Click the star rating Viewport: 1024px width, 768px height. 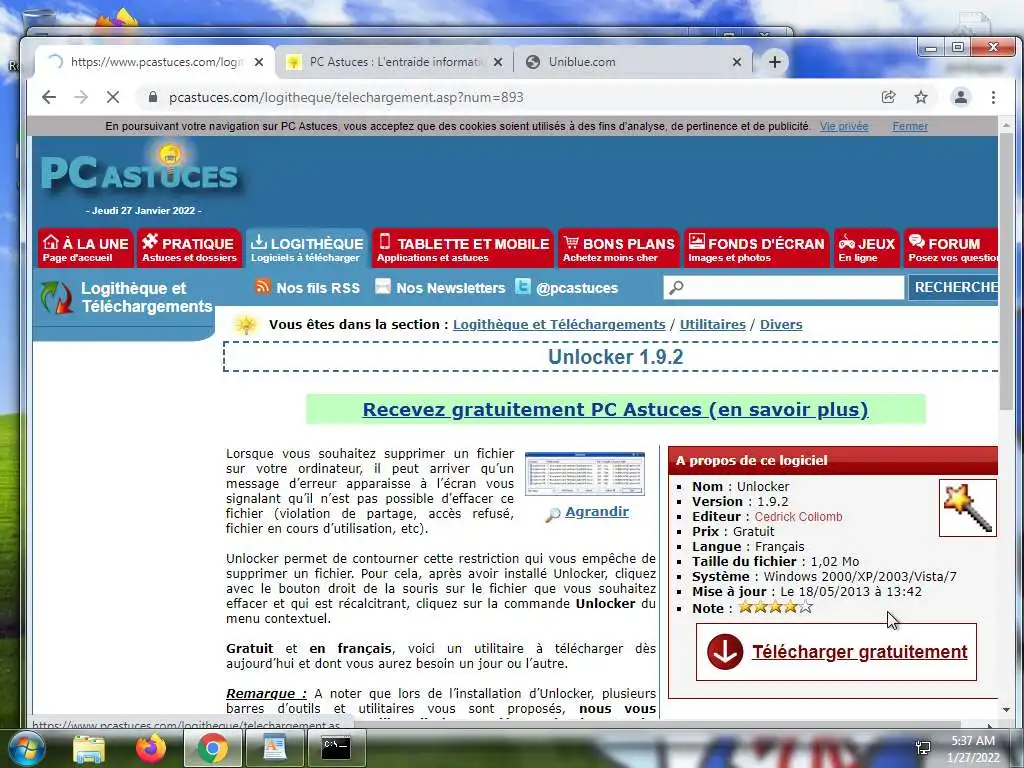[x=775, y=607]
